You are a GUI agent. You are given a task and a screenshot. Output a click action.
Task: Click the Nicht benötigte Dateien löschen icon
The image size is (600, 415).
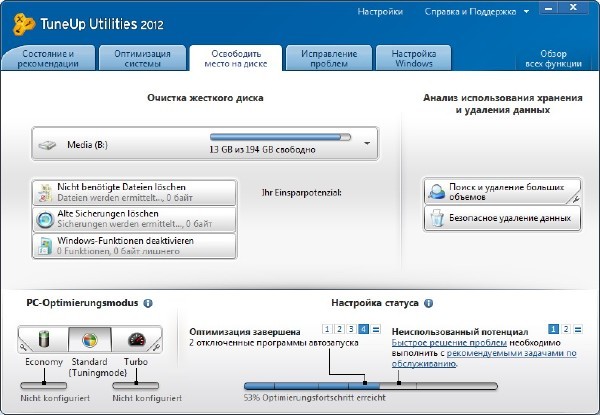(45, 192)
